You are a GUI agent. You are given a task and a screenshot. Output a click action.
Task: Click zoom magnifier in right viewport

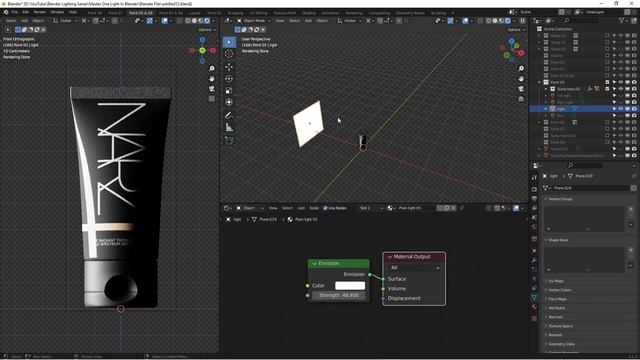tap(521, 69)
